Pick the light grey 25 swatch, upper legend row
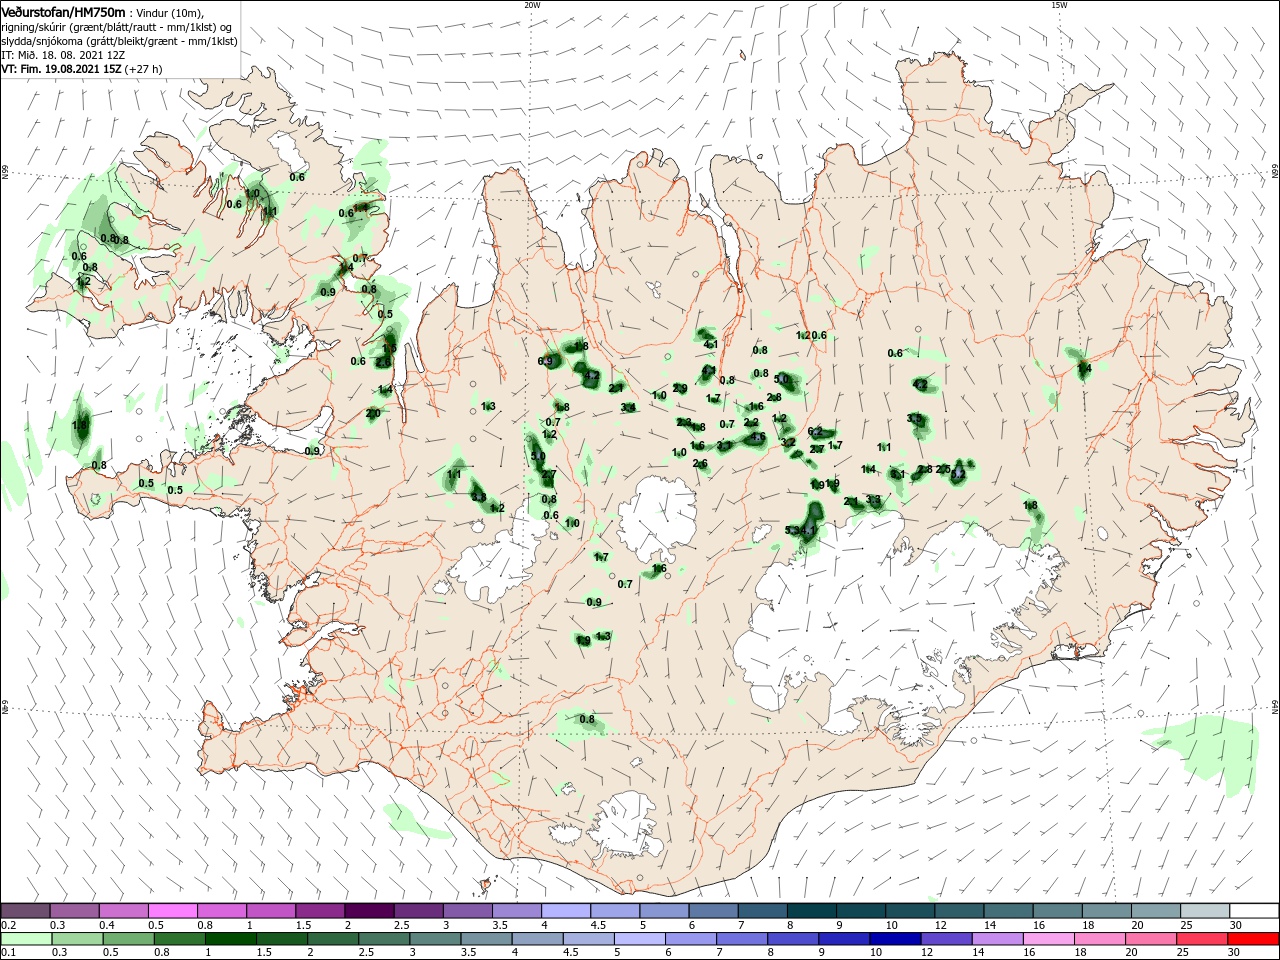1280x960 pixels. [1205, 911]
